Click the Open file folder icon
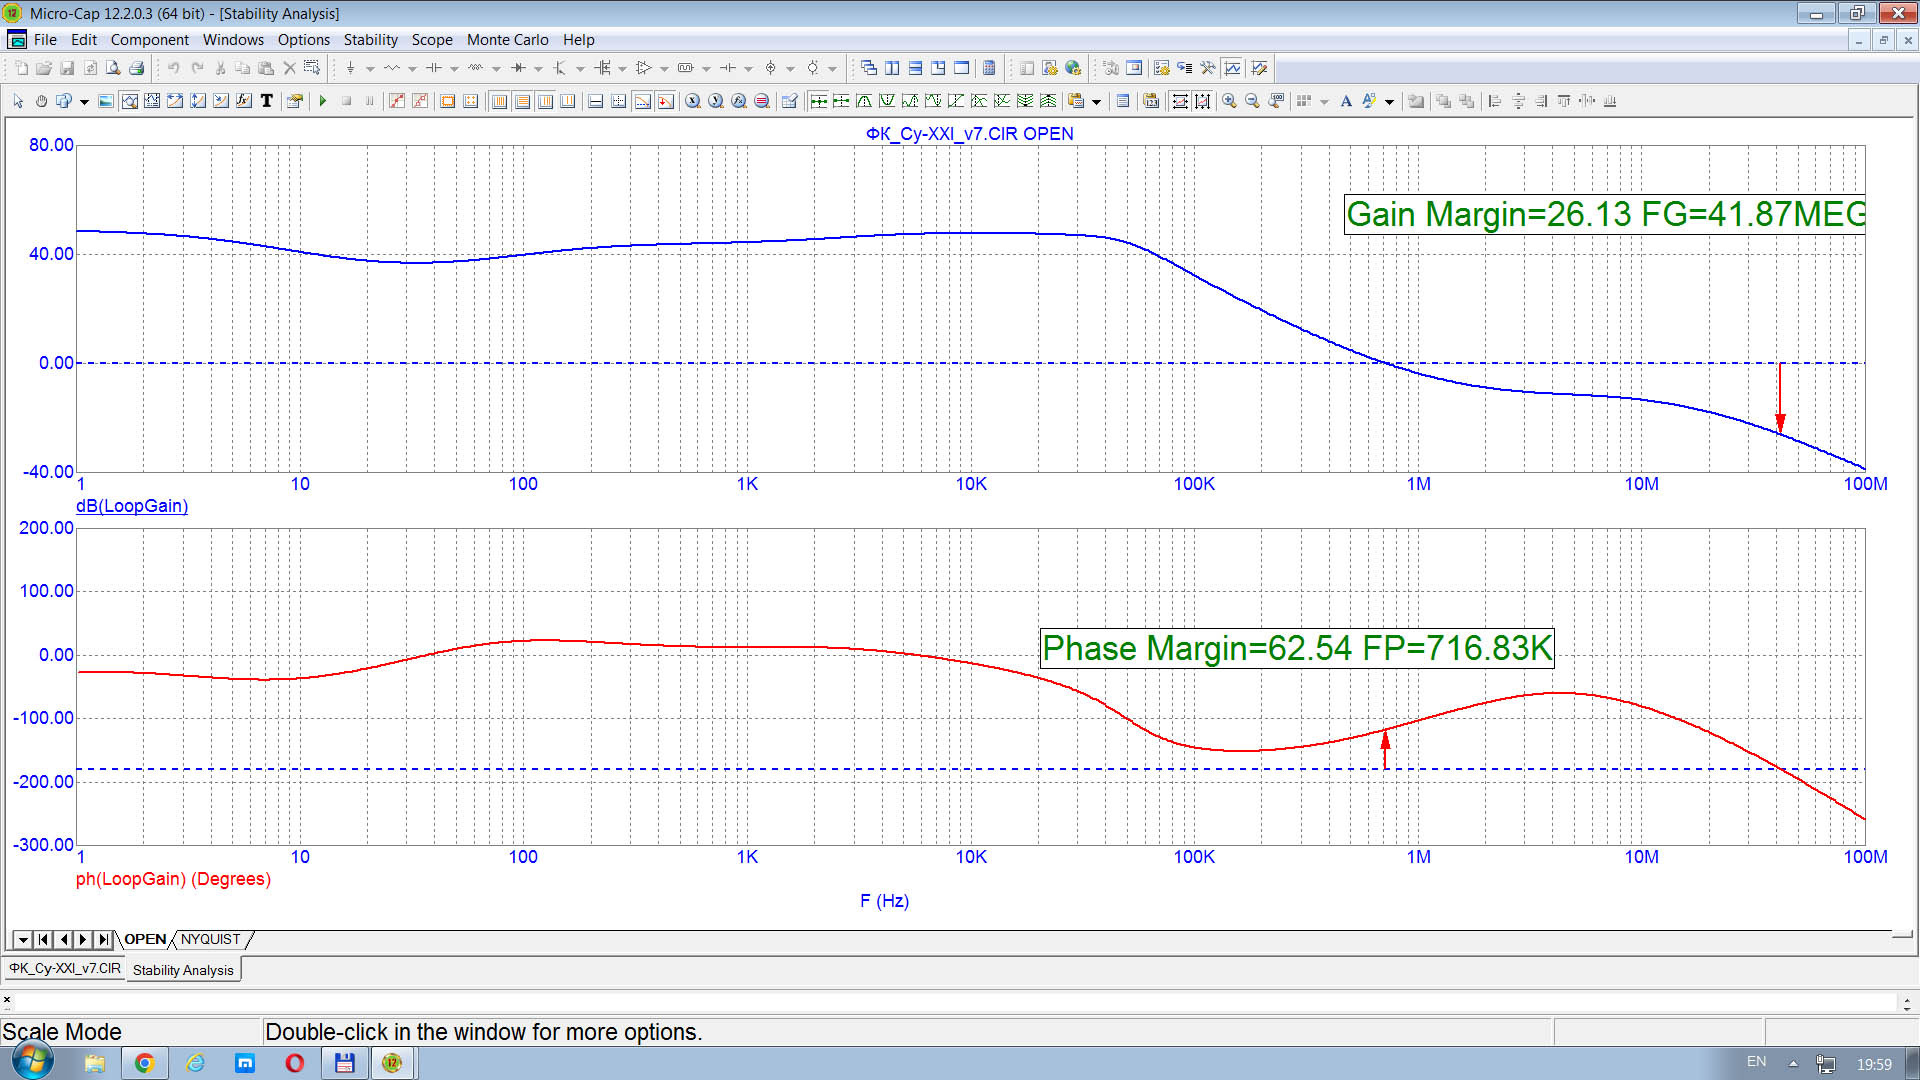 click(x=44, y=68)
